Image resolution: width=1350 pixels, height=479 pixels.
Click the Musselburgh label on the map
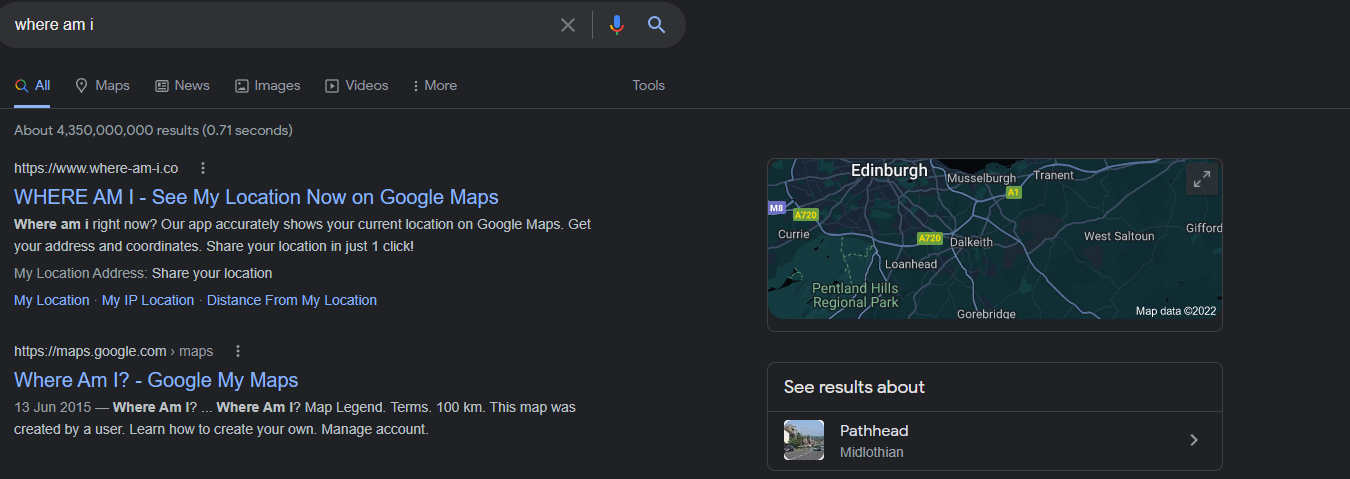coord(981,178)
